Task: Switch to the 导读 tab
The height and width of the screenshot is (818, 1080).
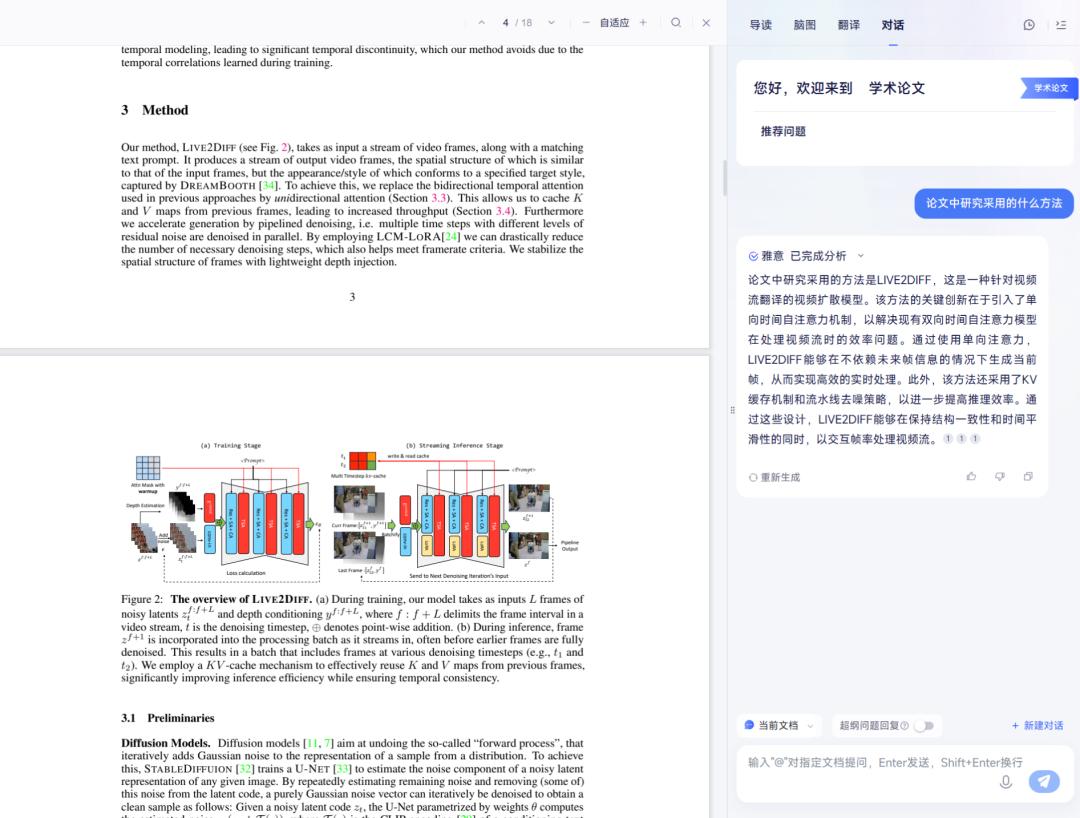Action: 761,25
